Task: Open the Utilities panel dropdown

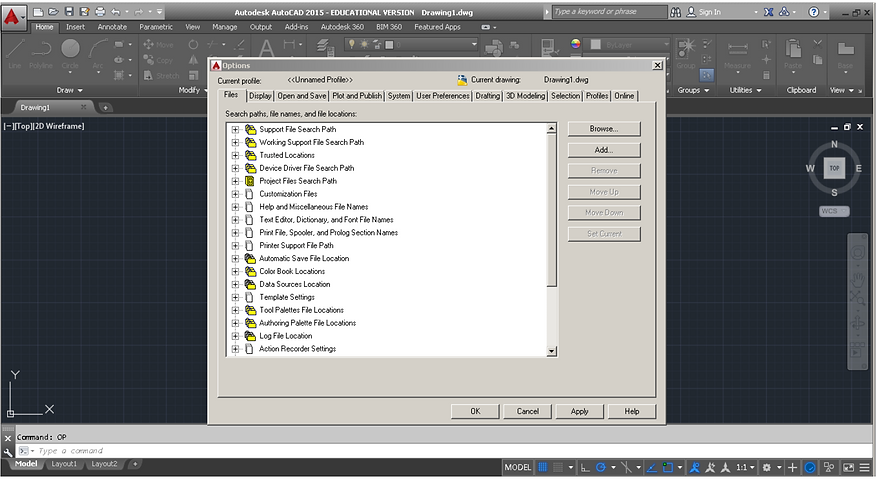Action: coord(745,90)
